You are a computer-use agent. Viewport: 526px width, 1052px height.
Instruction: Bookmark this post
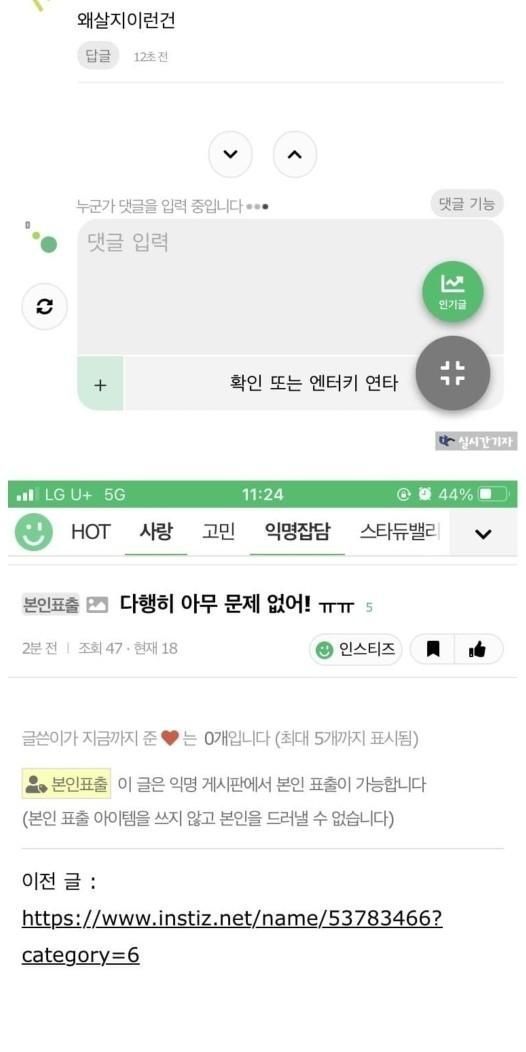[433, 649]
